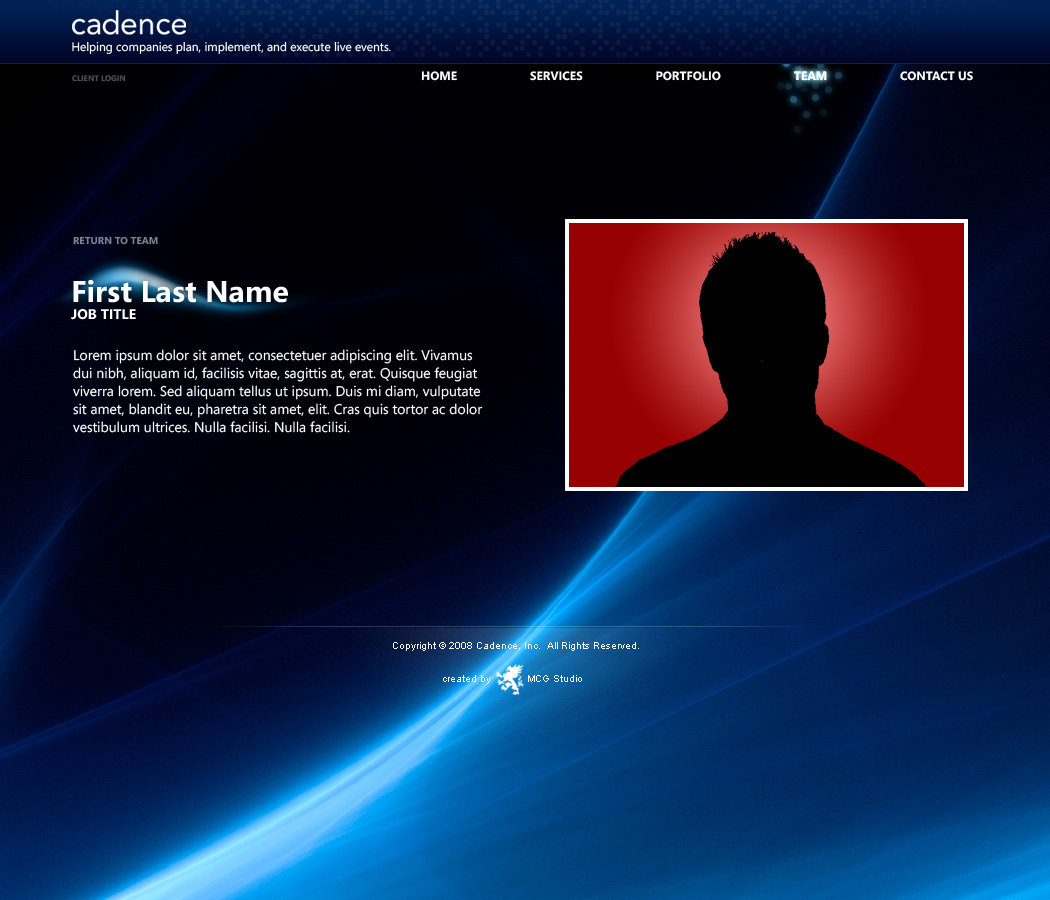The width and height of the screenshot is (1050, 900).
Task: Select the Team nav item
Action: click(810, 76)
